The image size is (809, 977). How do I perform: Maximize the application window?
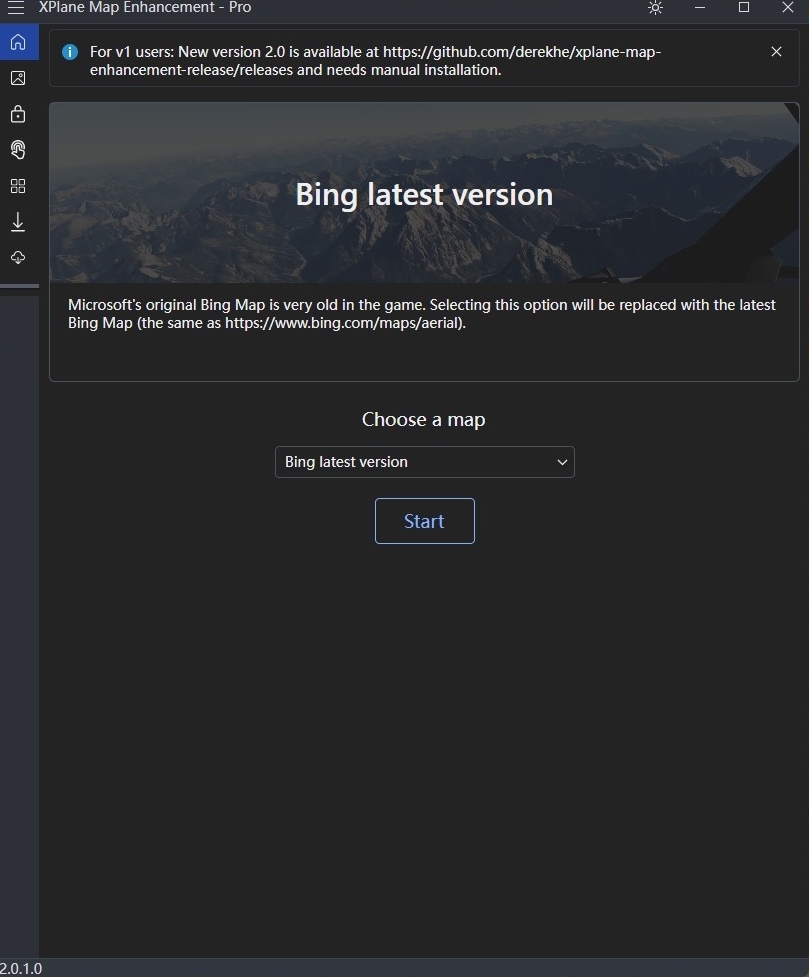[x=744, y=7]
